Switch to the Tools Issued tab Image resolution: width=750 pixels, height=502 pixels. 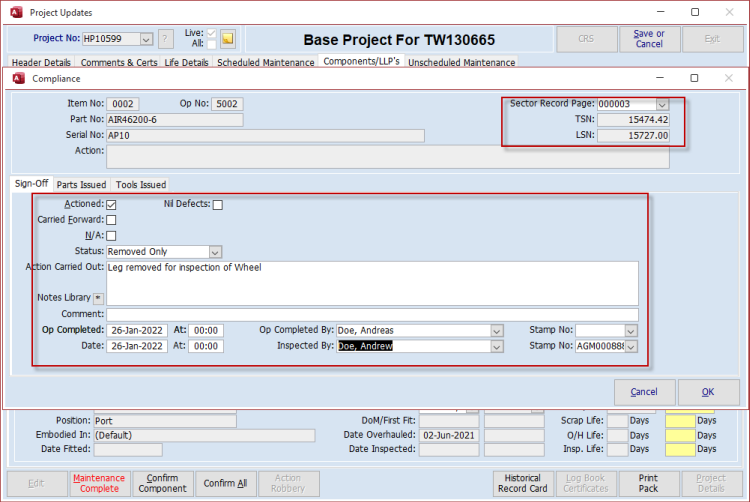[x=140, y=185]
